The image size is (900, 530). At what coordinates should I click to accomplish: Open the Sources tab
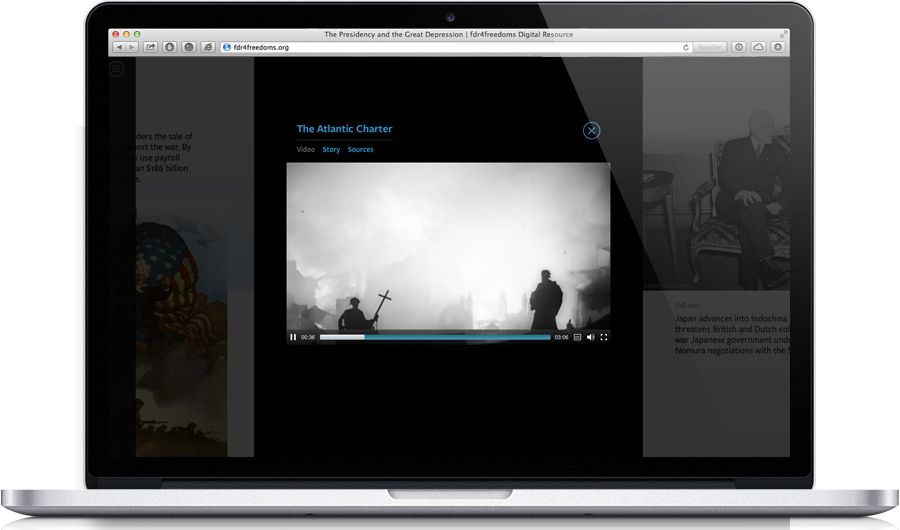pyautogui.click(x=360, y=149)
